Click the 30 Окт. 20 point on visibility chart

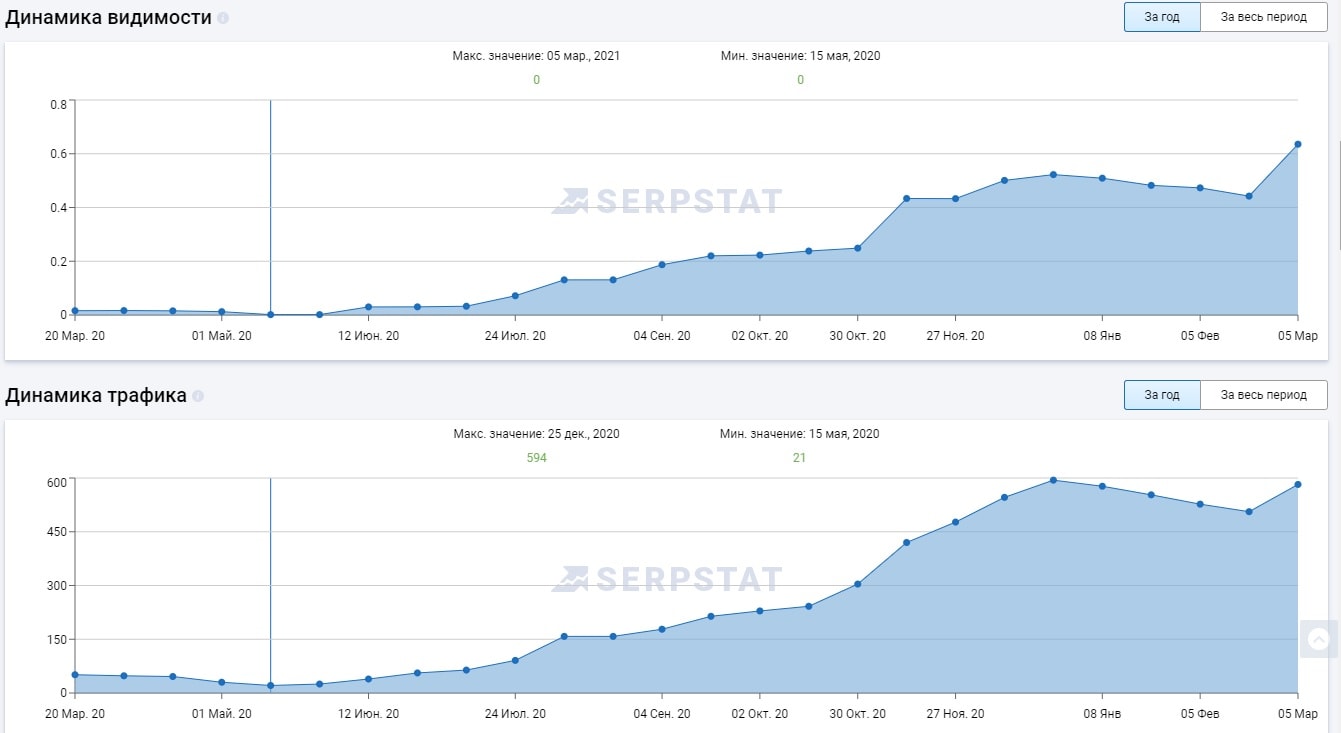(858, 248)
